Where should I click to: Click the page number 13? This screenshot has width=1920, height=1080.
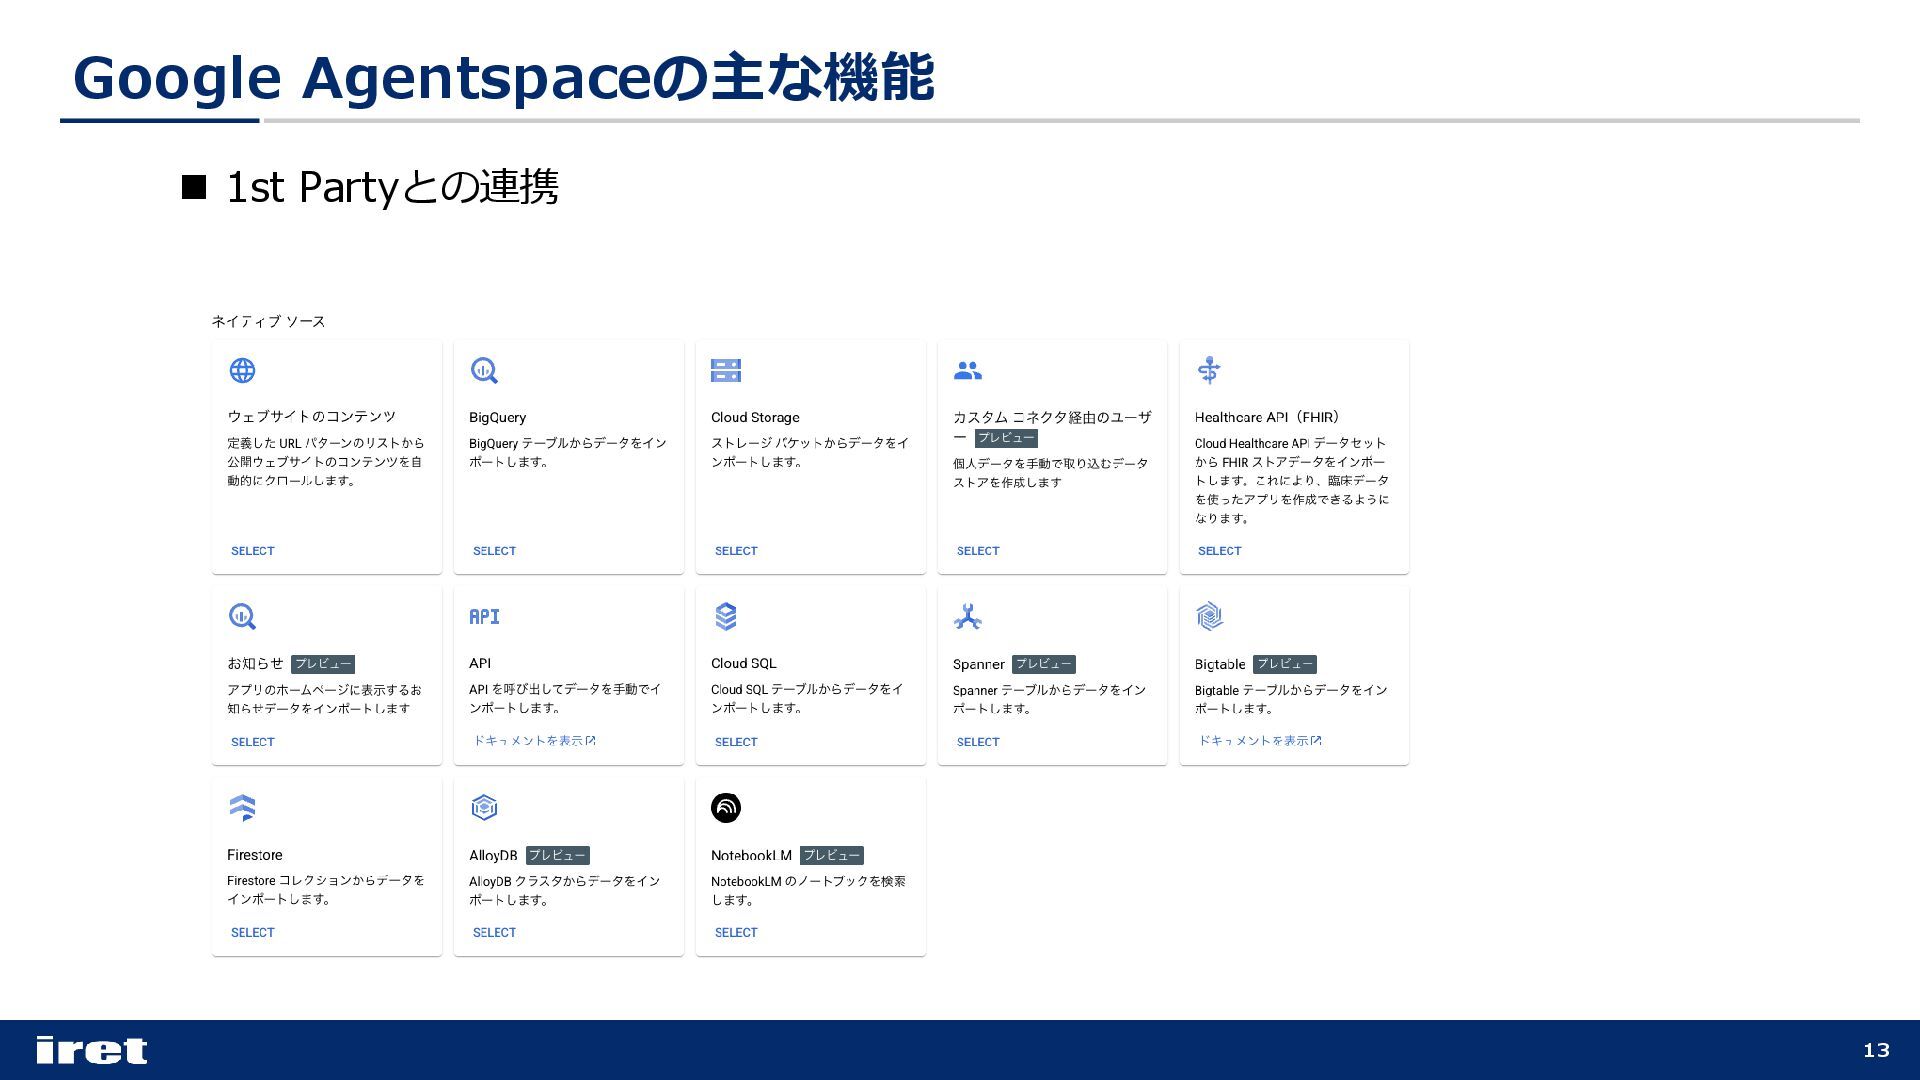(x=1876, y=1050)
